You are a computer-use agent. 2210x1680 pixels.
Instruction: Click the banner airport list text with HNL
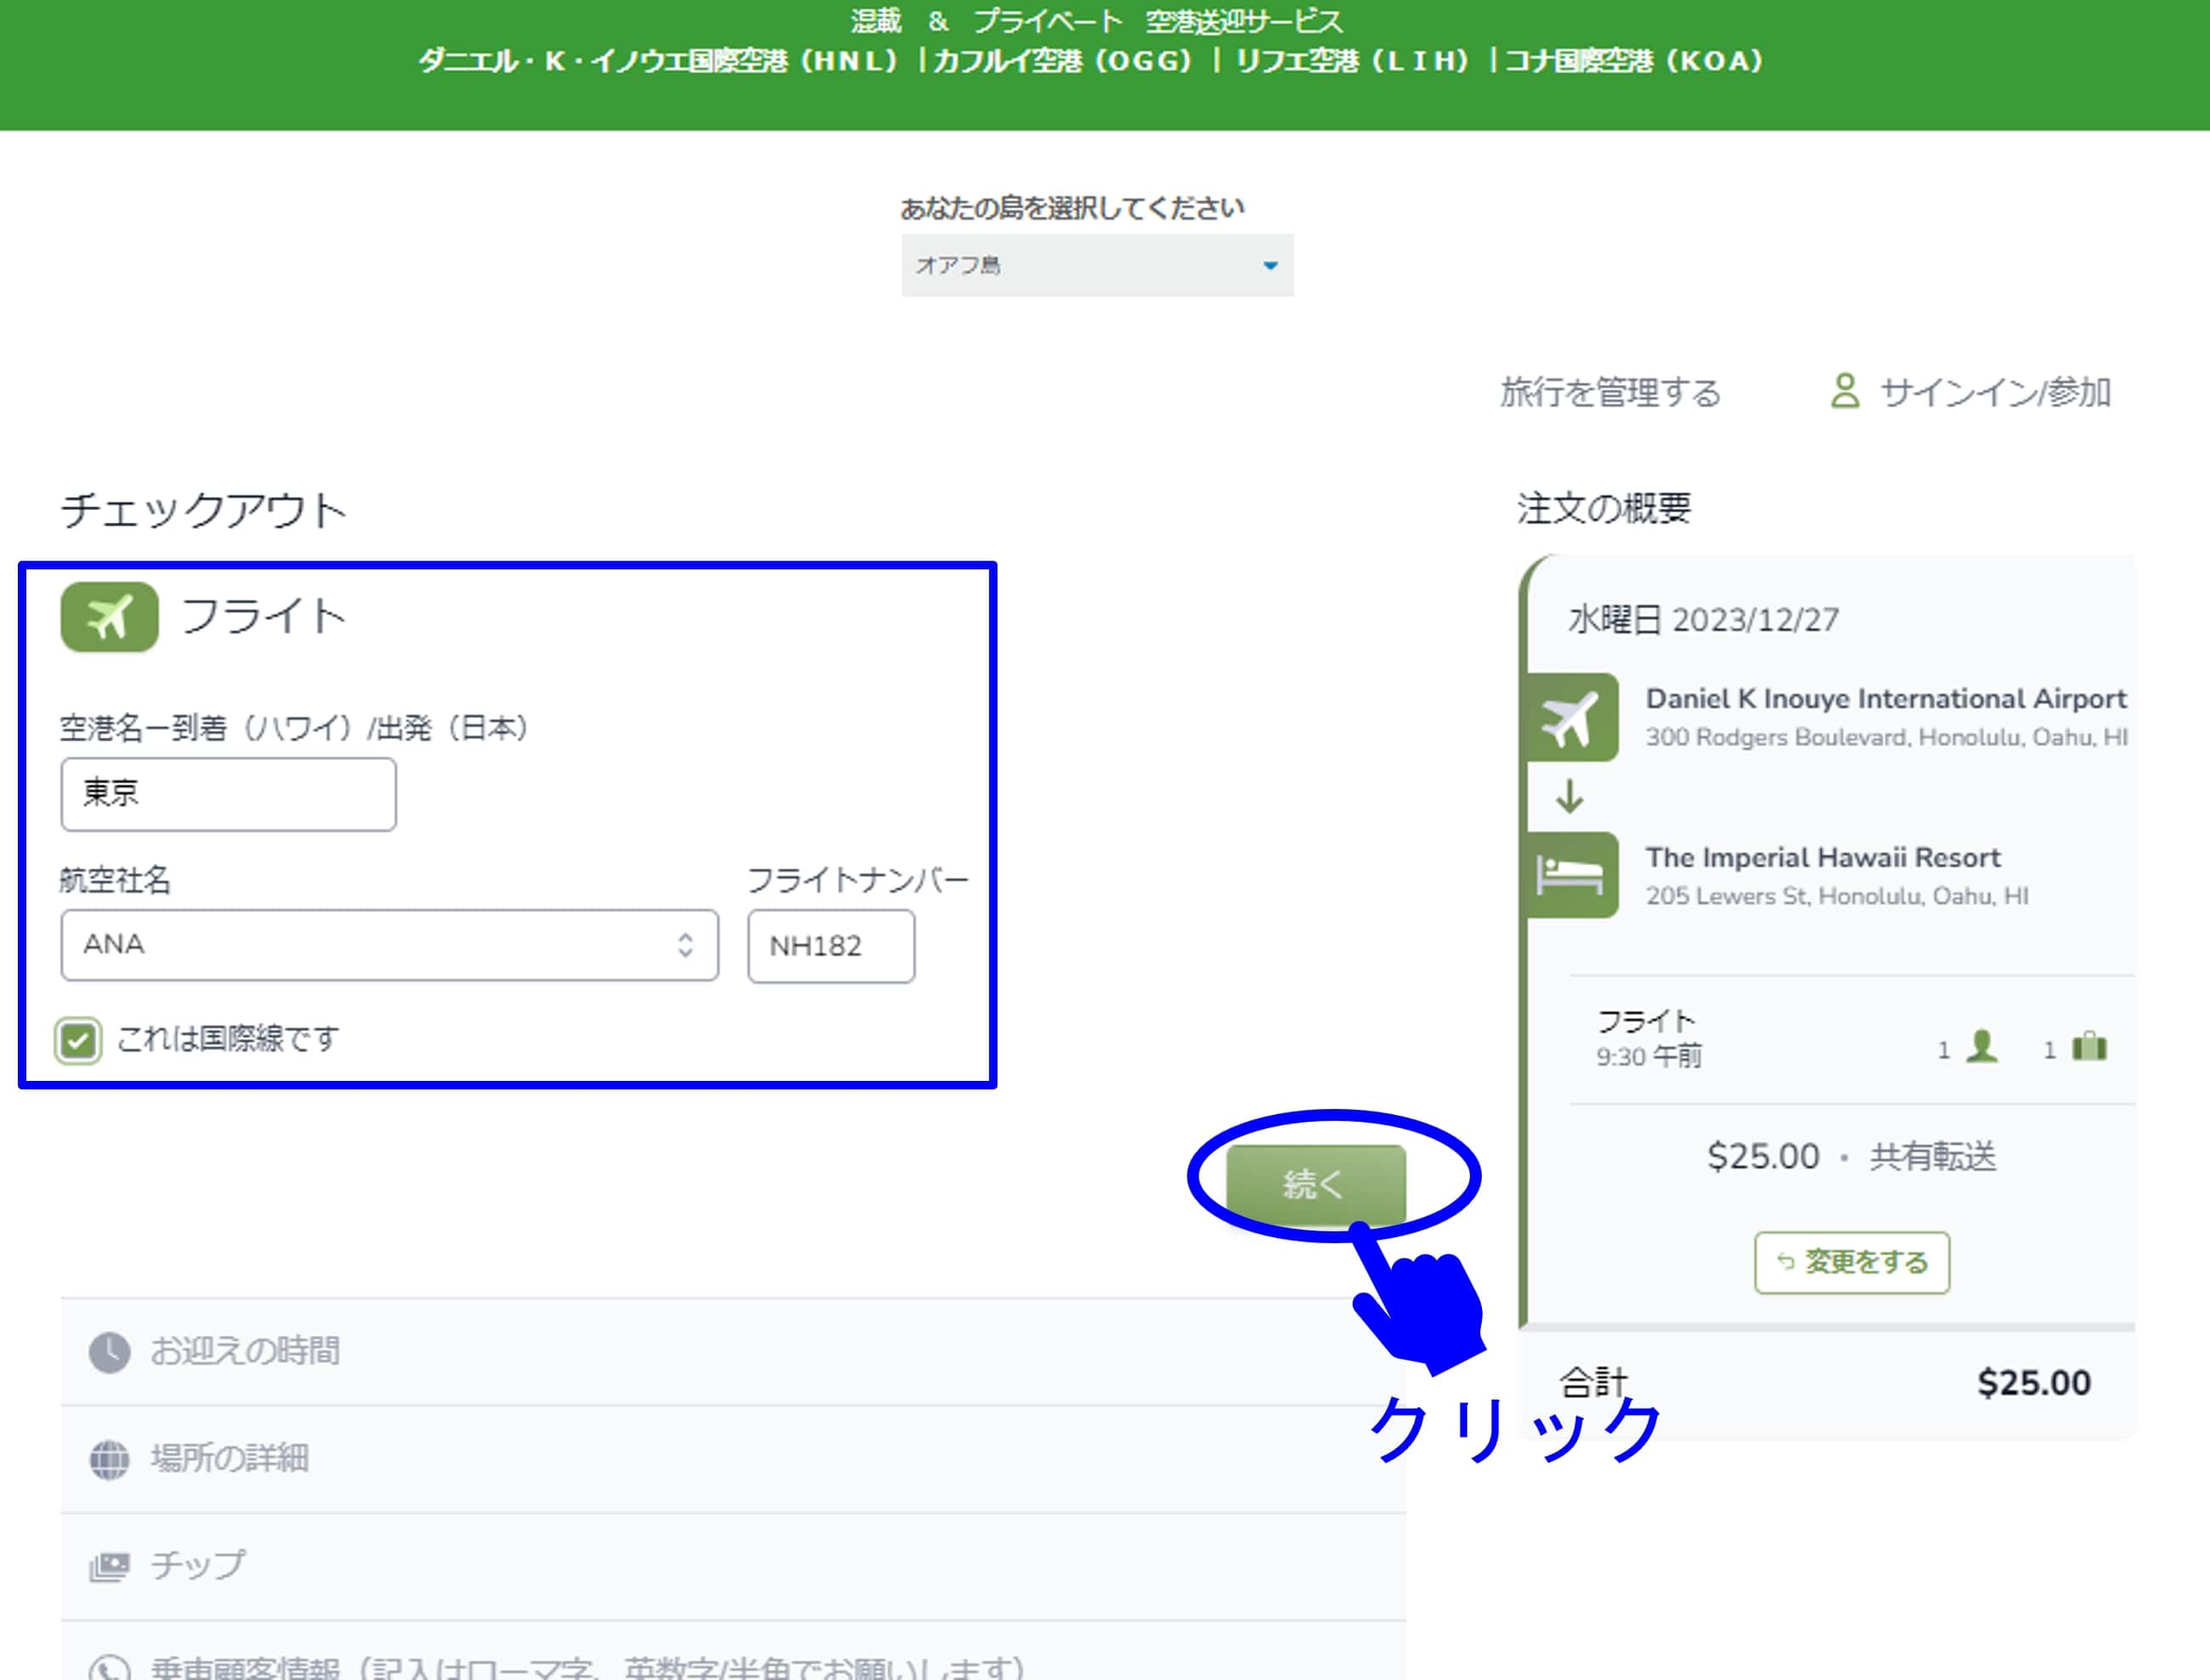click(1090, 61)
